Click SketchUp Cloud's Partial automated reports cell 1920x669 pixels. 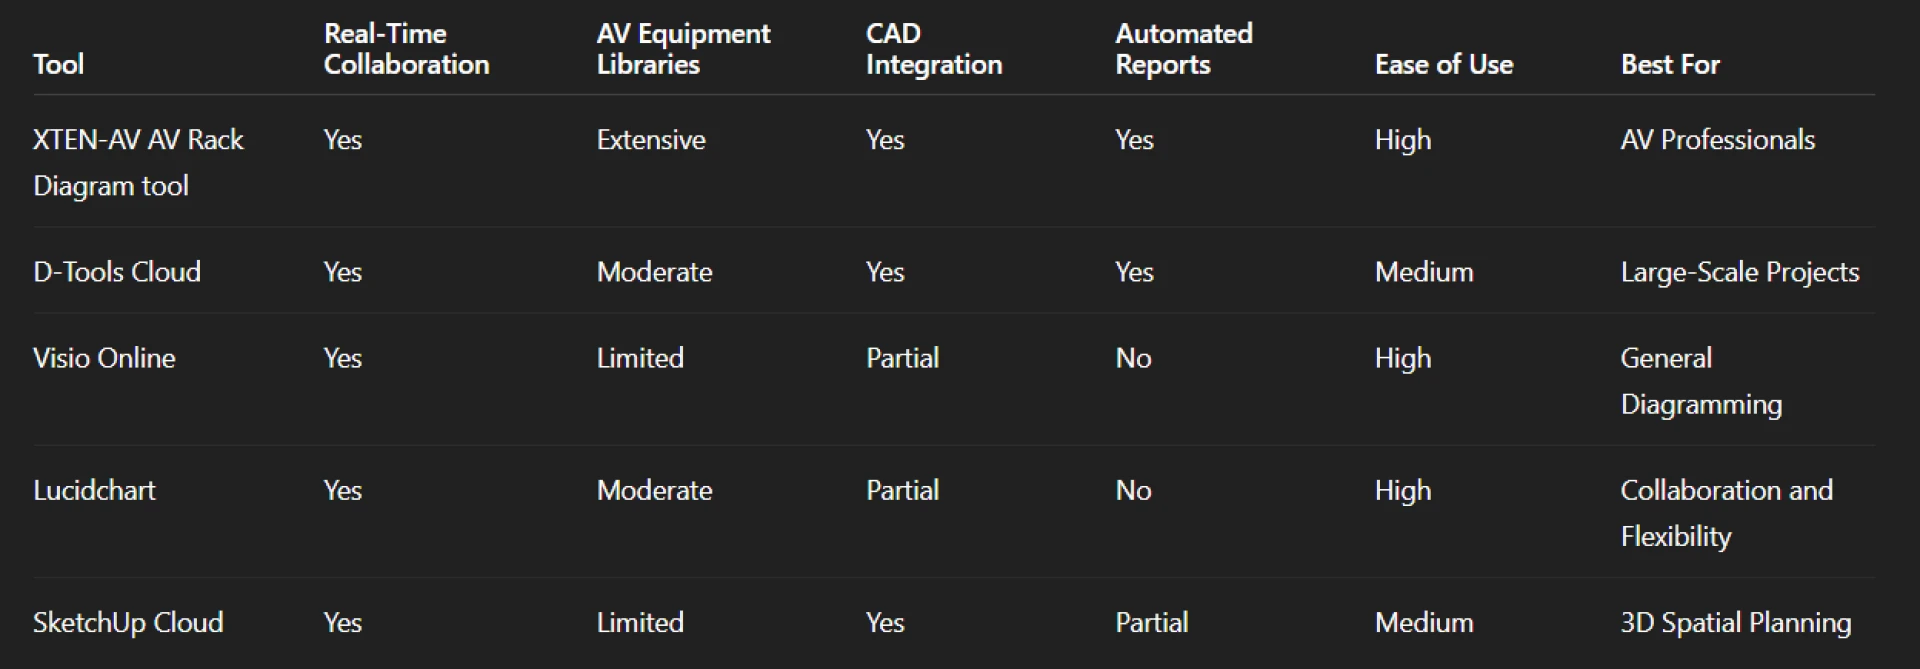point(1151,622)
